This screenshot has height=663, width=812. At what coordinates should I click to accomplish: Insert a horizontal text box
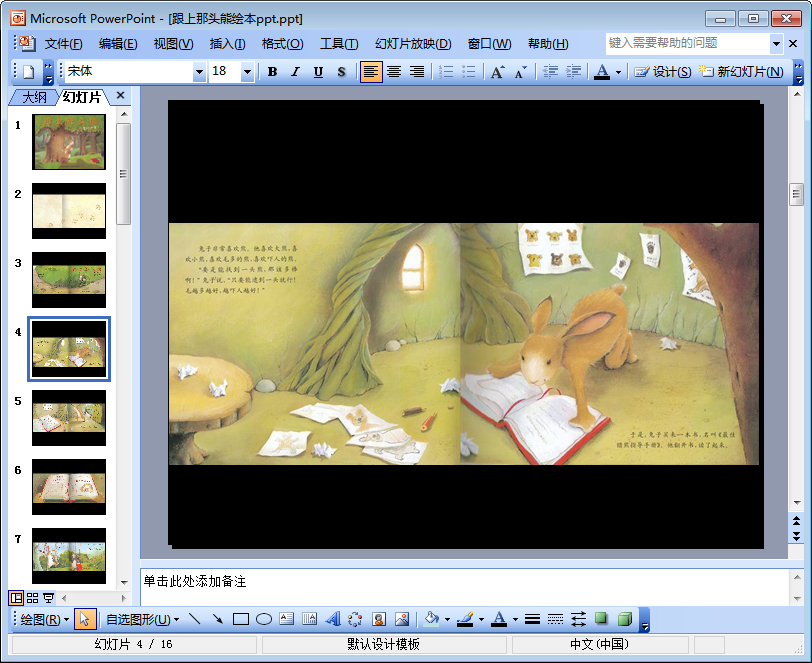coord(286,619)
